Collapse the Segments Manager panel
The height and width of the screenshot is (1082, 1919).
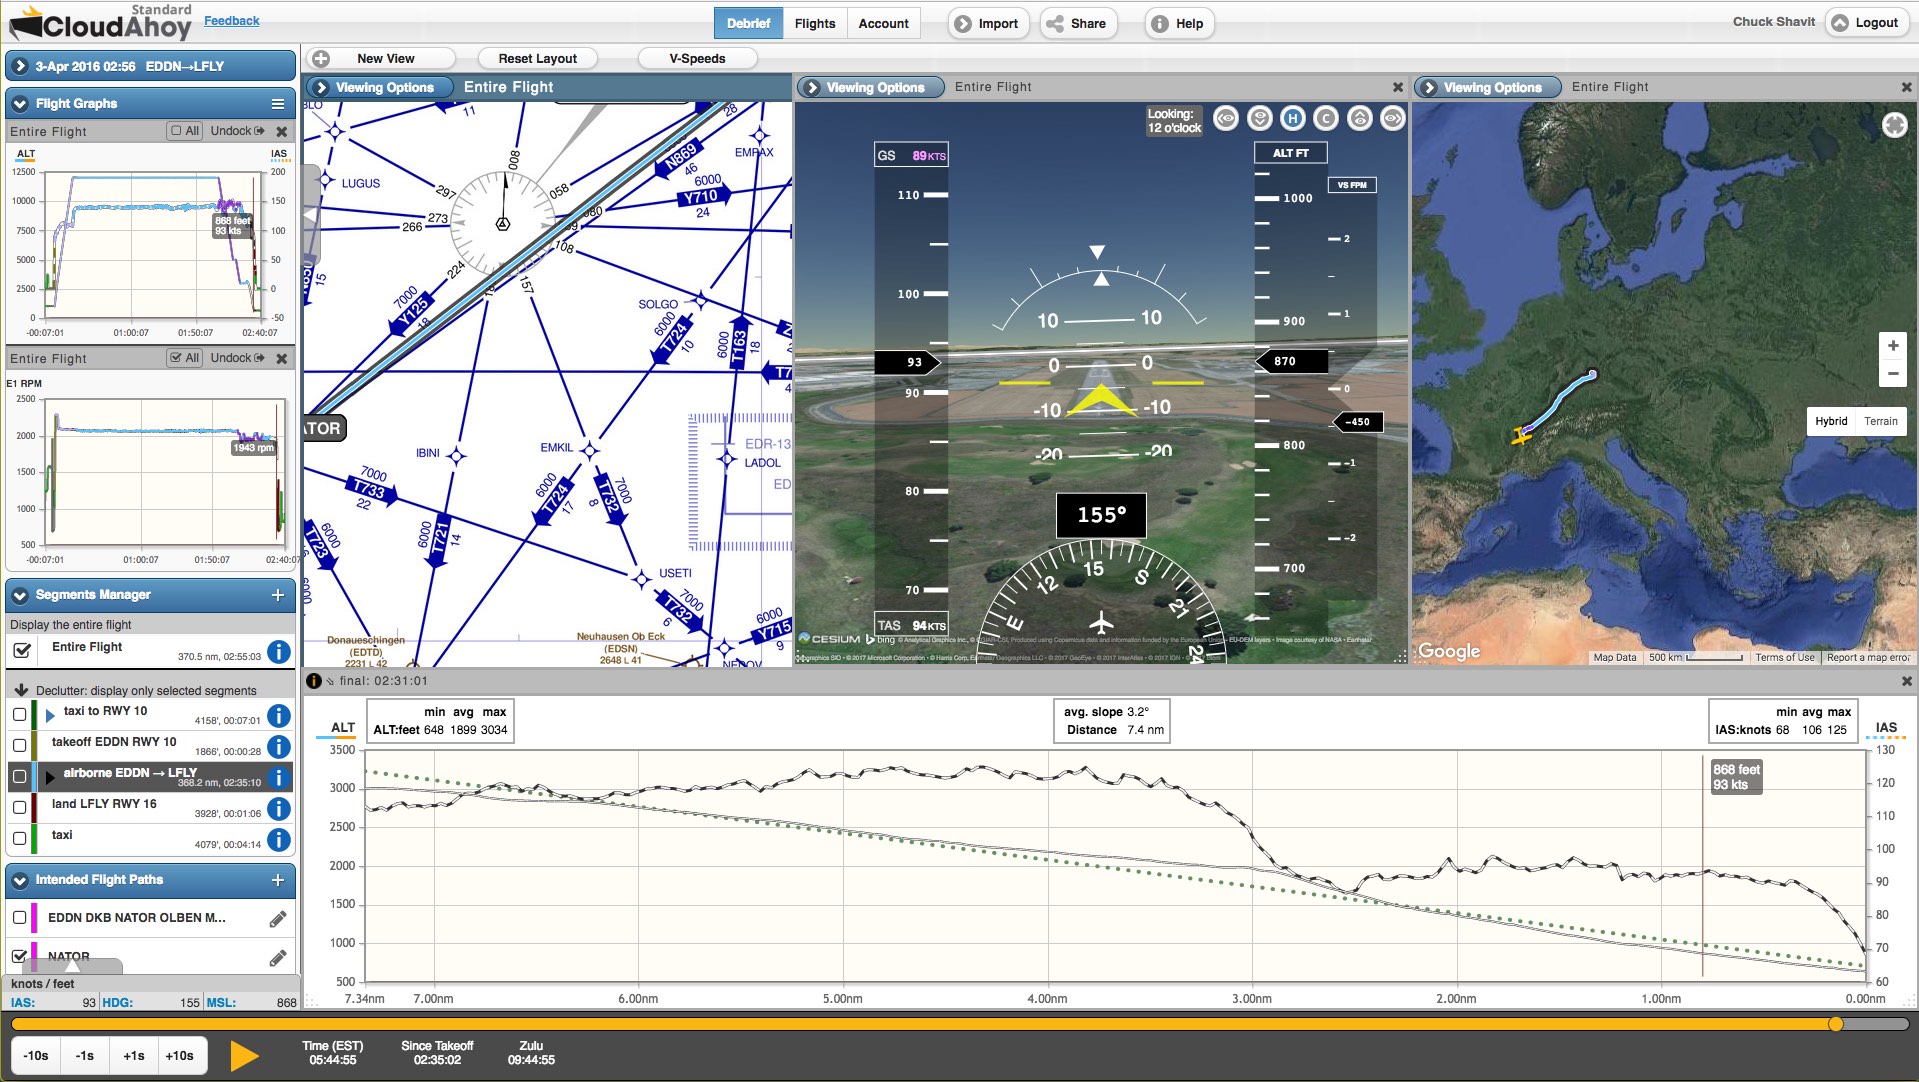click(20, 595)
